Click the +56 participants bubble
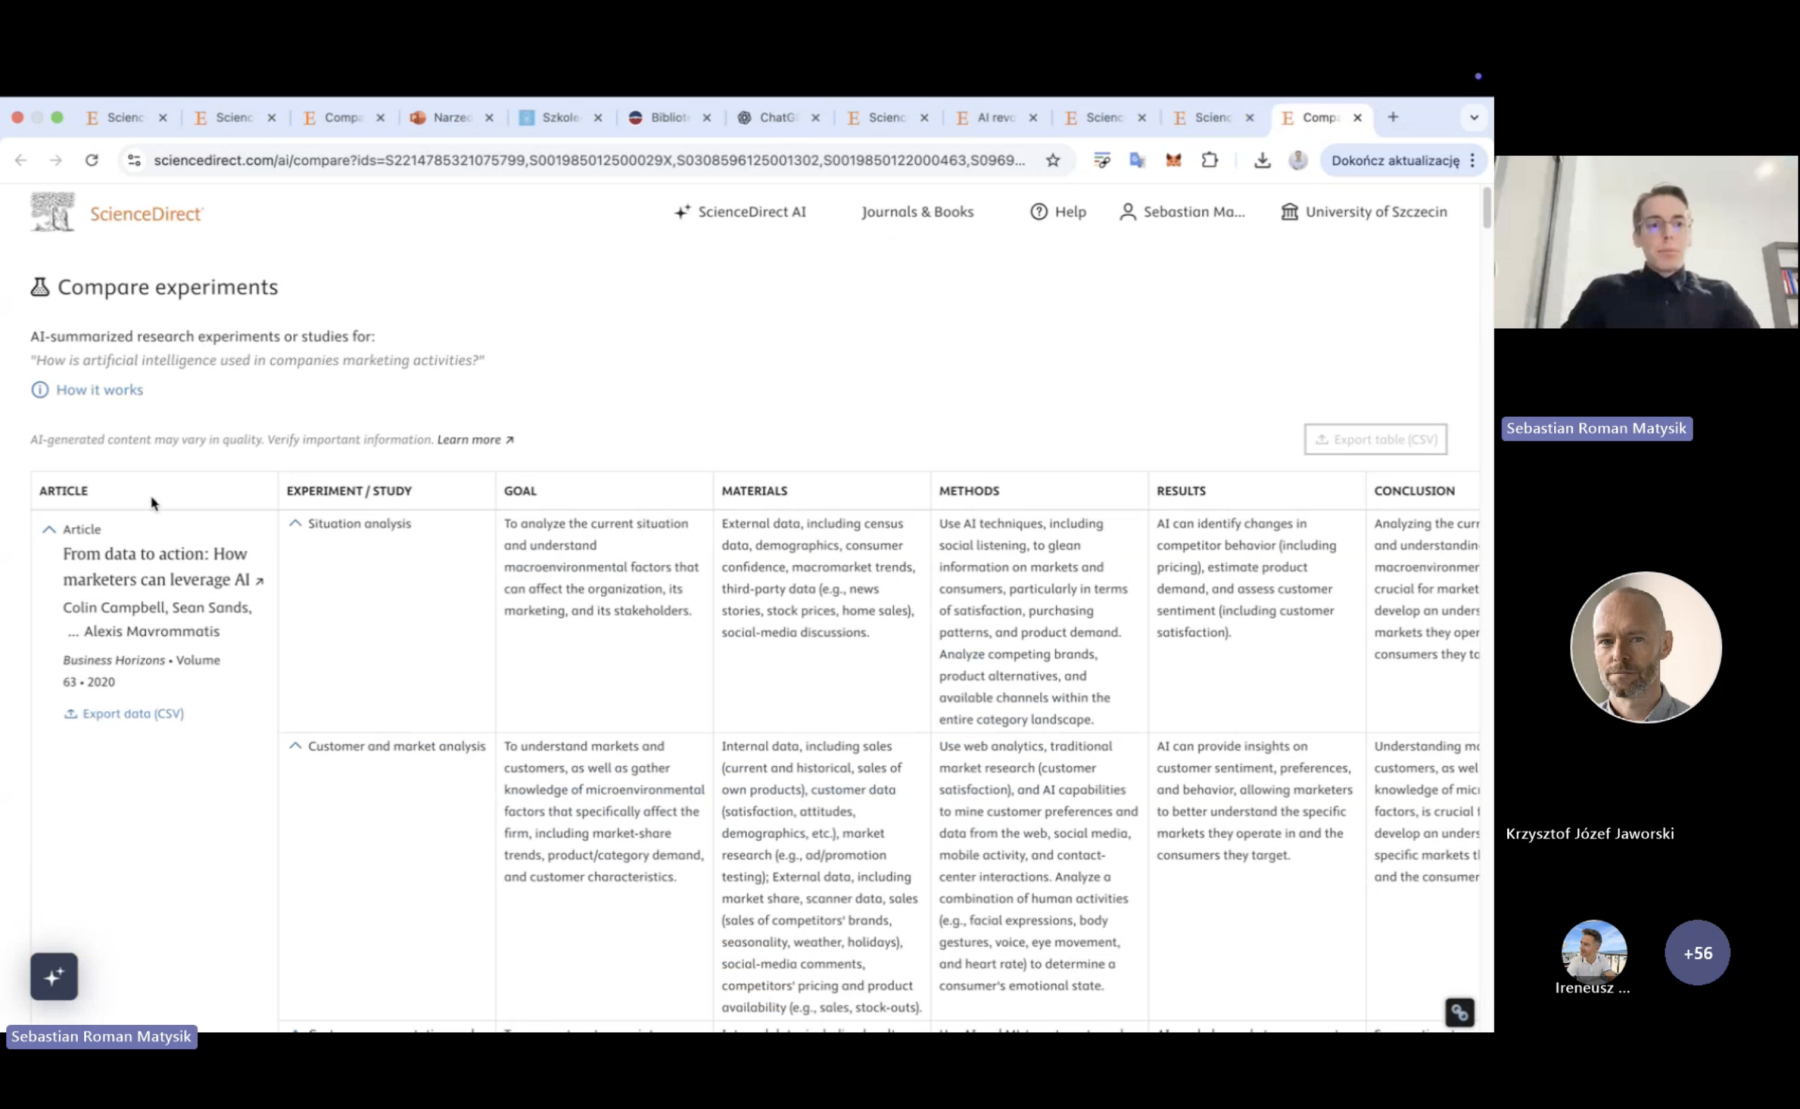 (x=1697, y=953)
